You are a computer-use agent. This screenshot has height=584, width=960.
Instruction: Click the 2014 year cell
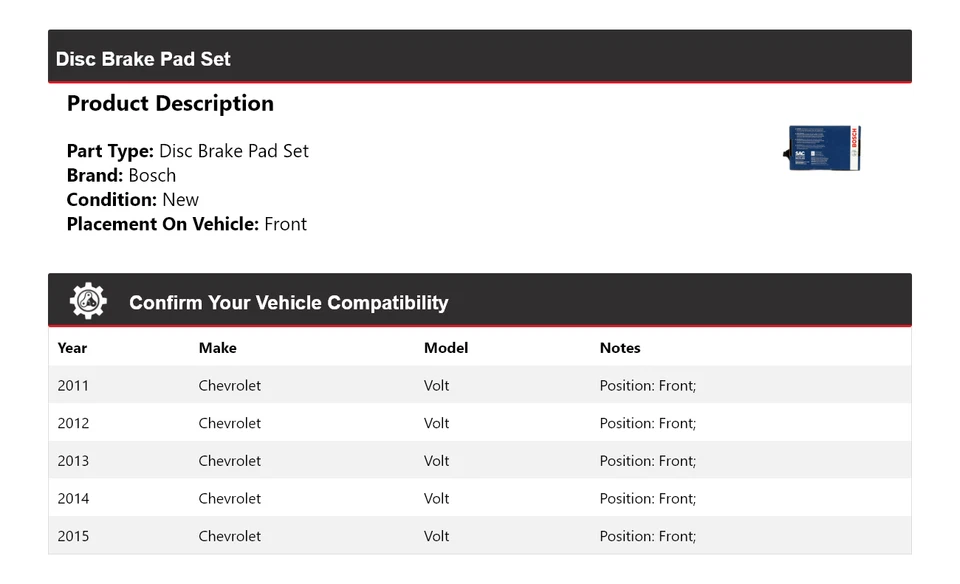tap(73, 498)
